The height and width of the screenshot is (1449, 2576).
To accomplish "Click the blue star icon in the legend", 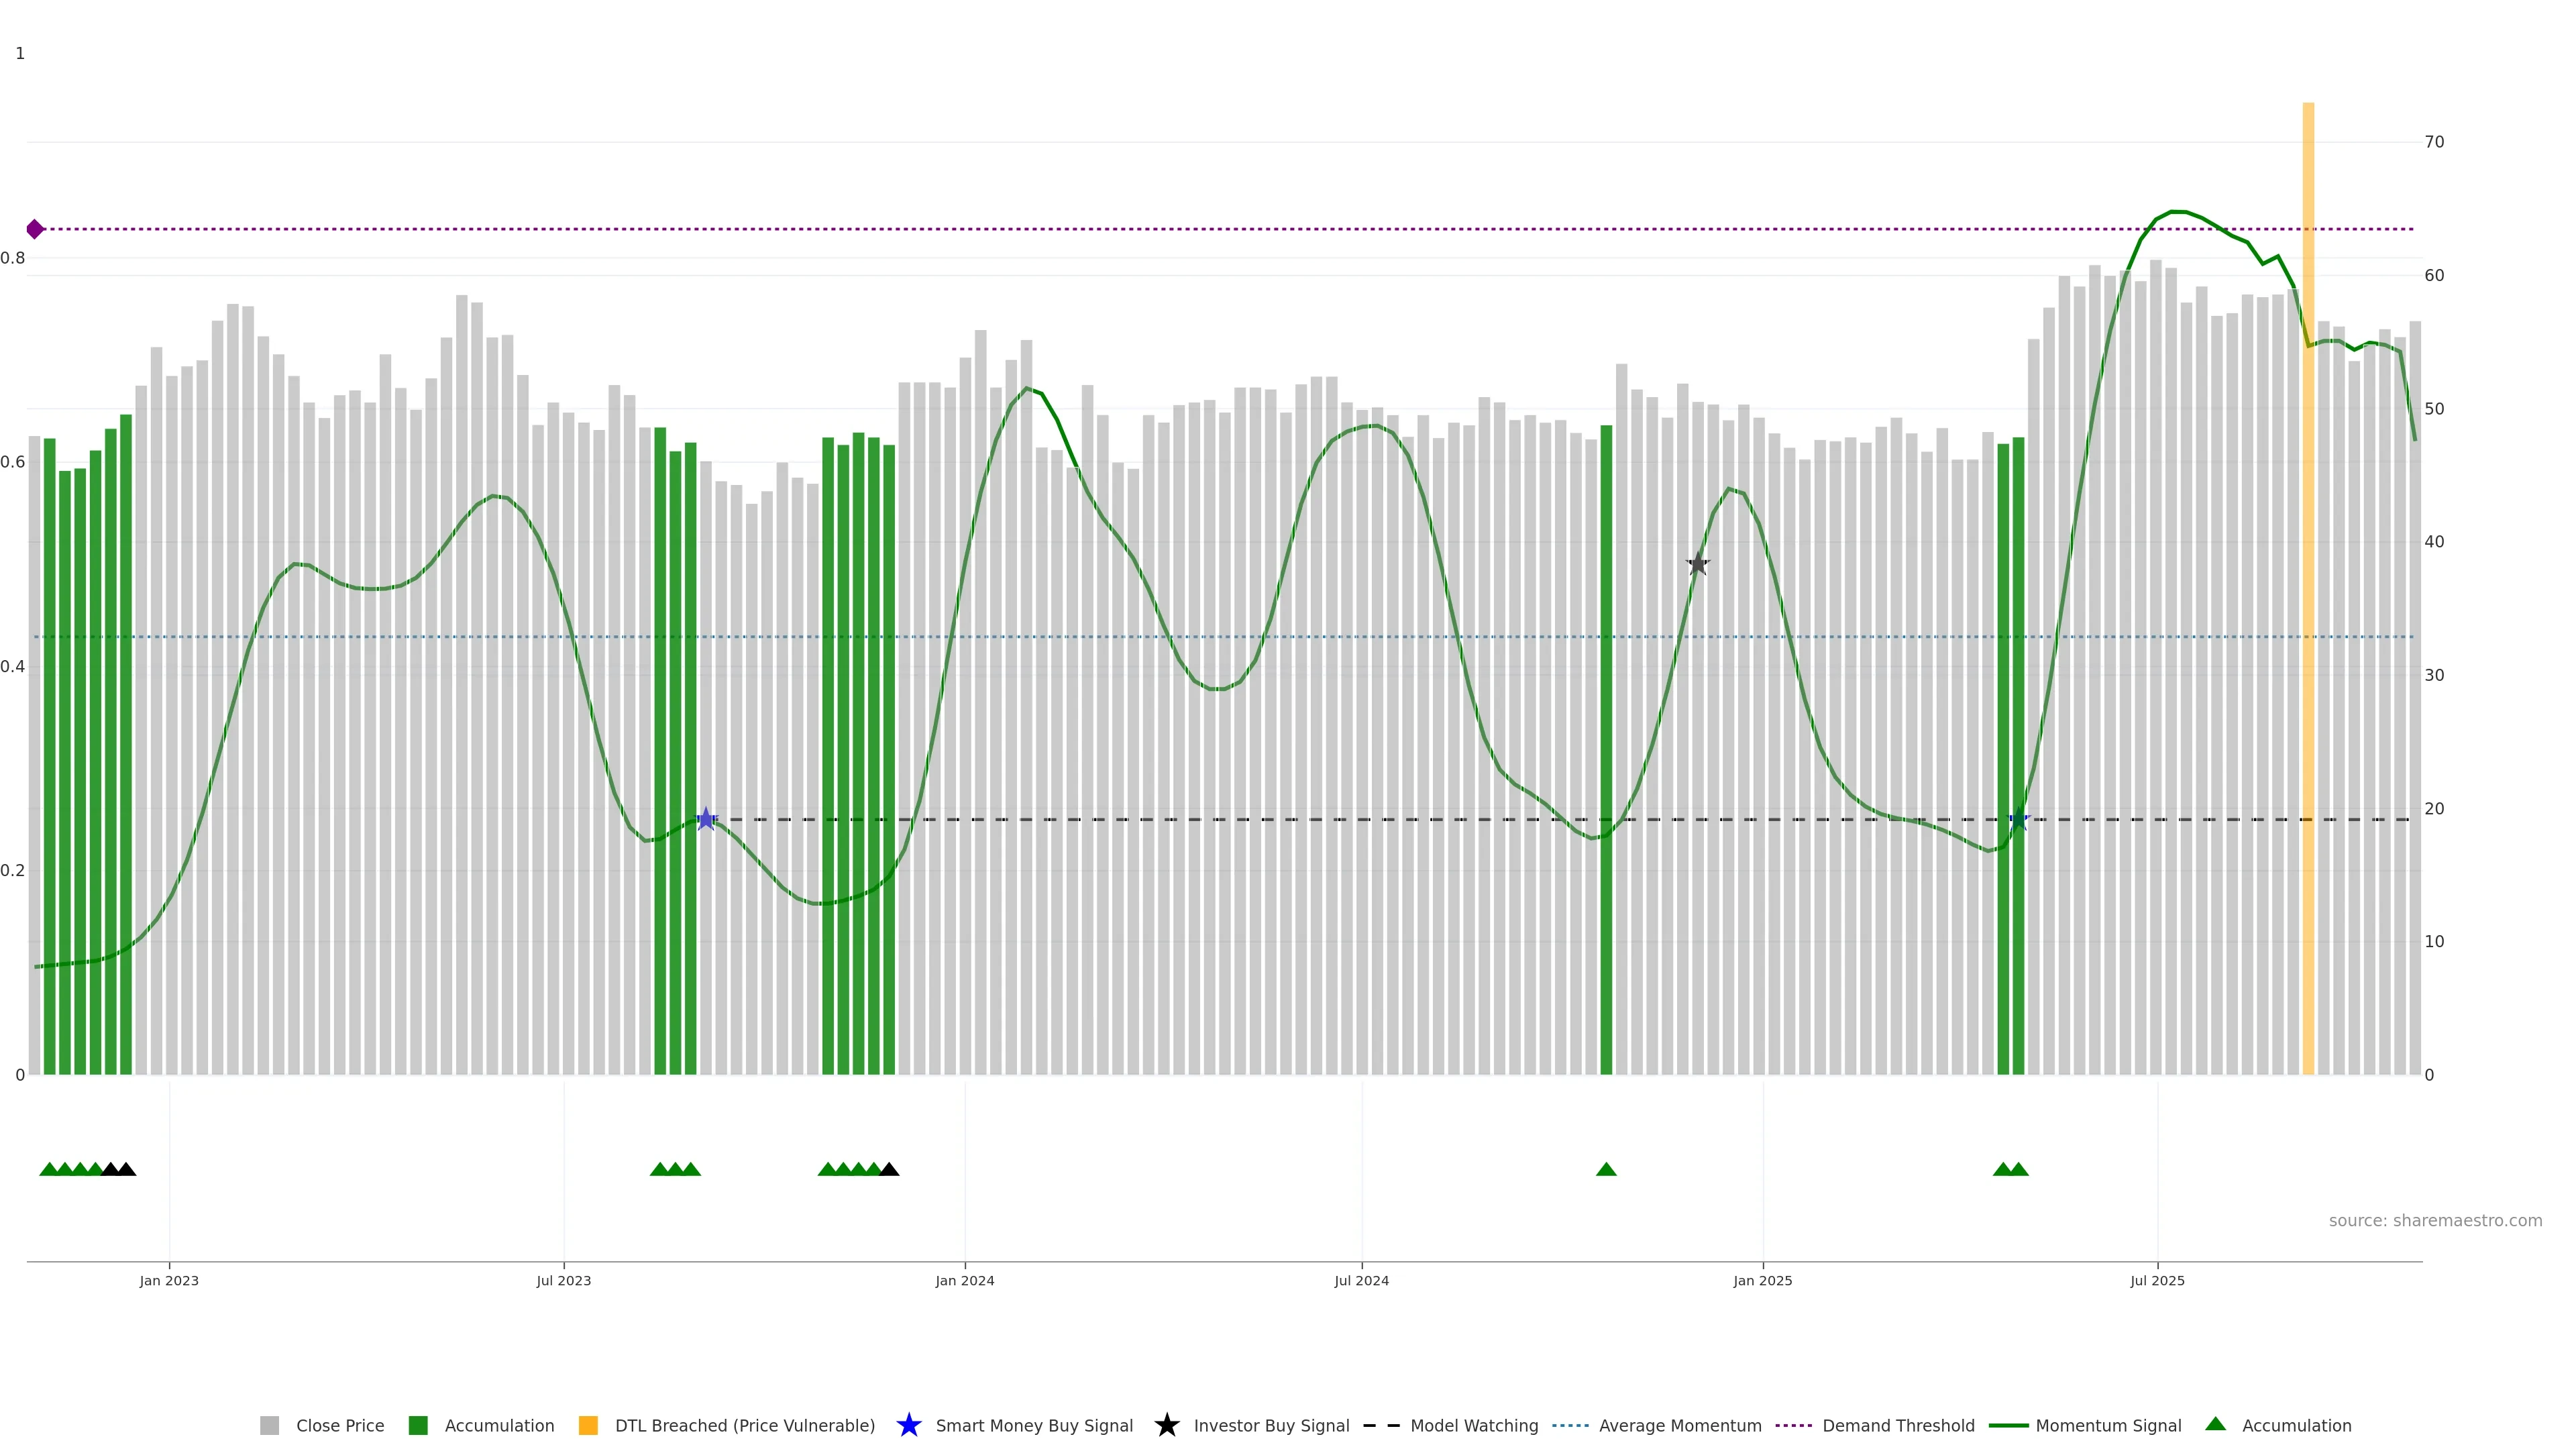I will 908,1425.
